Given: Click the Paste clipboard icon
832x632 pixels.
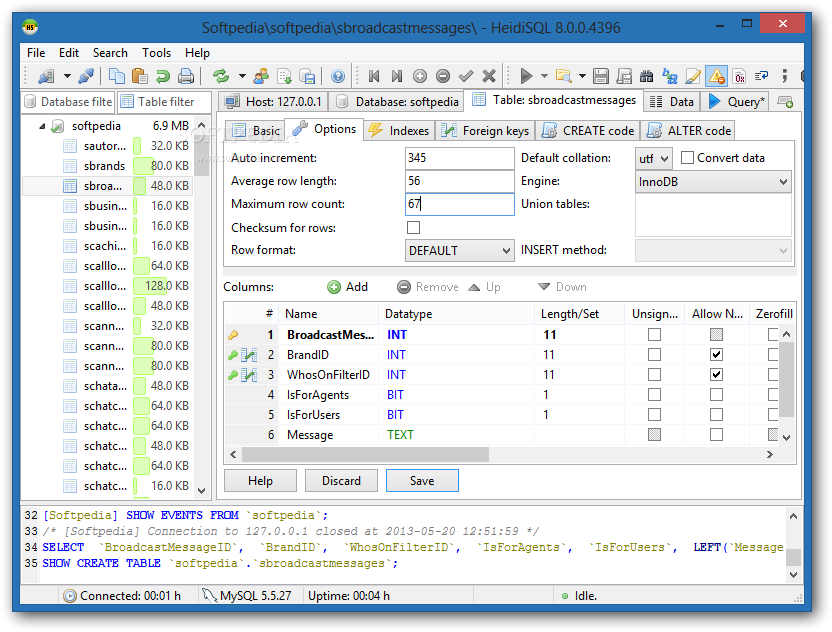Looking at the screenshot, I should pyautogui.click(x=139, y=76).
